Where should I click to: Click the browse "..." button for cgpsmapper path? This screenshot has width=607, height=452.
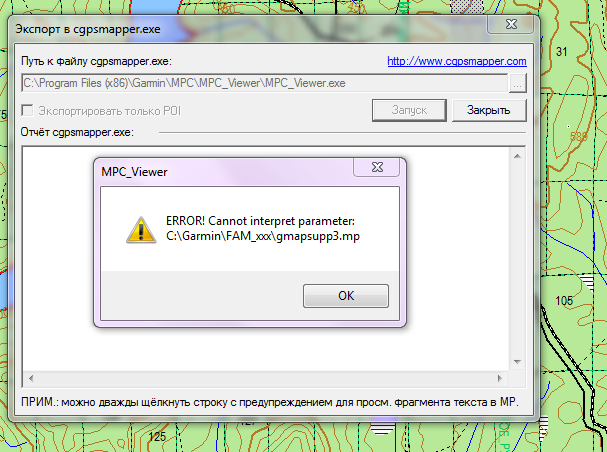[517, 83]
